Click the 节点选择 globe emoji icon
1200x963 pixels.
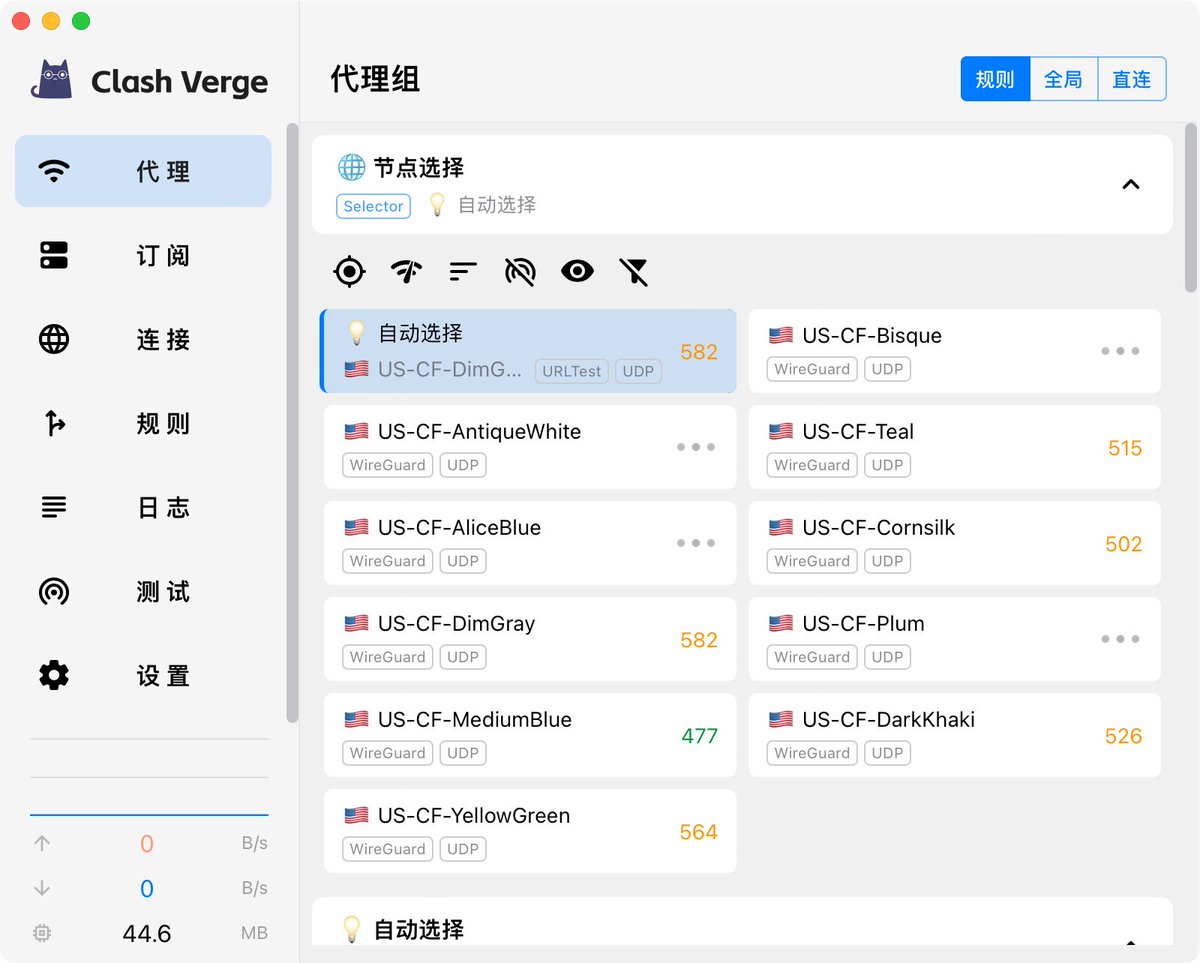click(x=351, y=167)
